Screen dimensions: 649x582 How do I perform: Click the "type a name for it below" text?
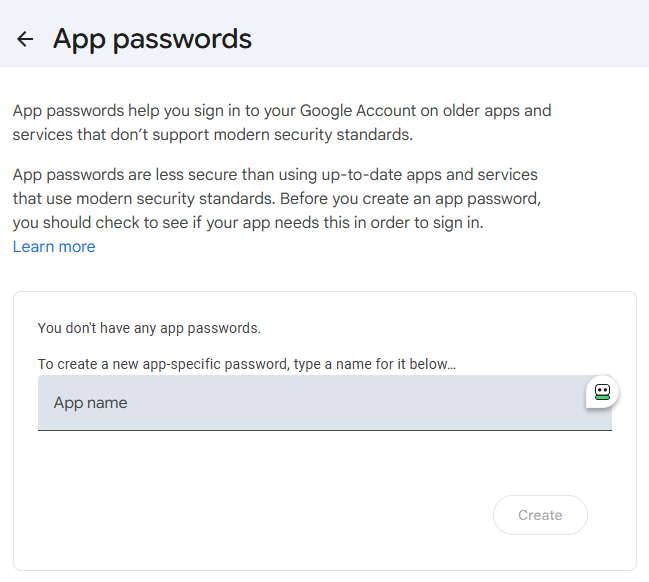pyautogui.click(x=375, y=364)
